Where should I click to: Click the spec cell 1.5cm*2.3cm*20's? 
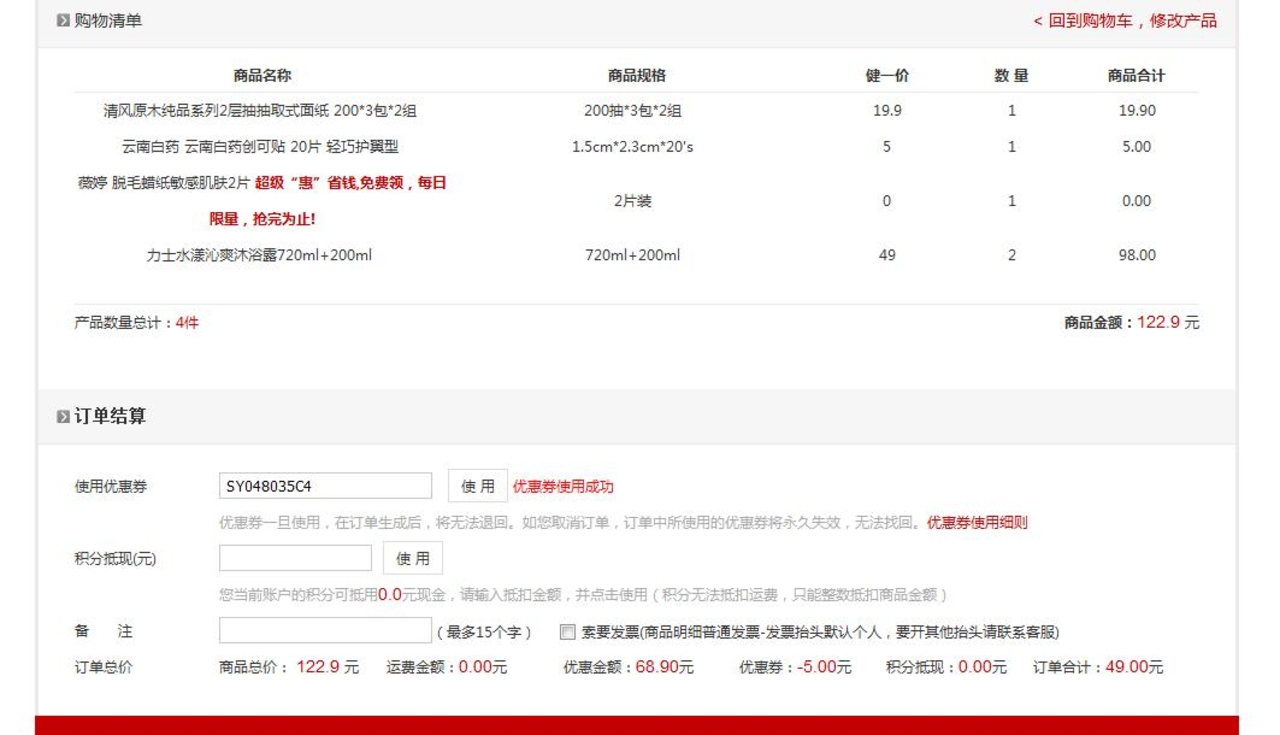coord(633,147)
